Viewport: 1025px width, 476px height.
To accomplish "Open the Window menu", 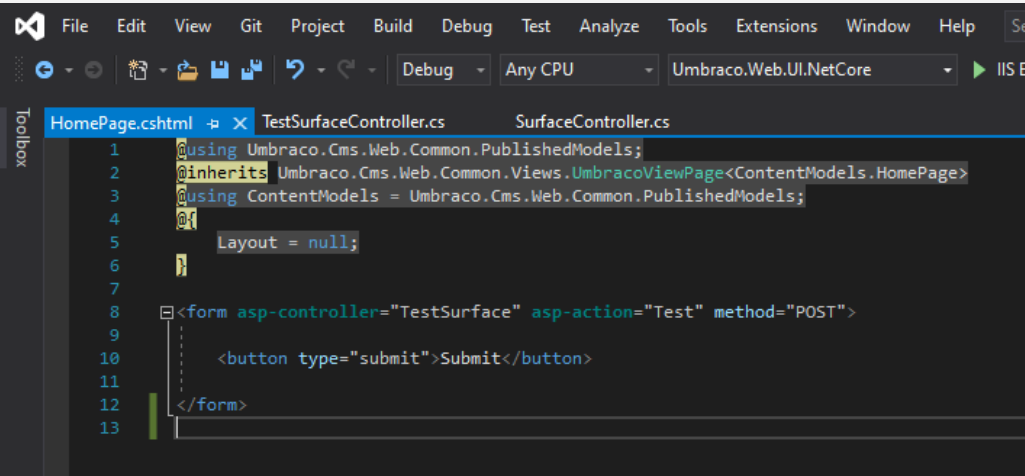I will click(878, 27).
